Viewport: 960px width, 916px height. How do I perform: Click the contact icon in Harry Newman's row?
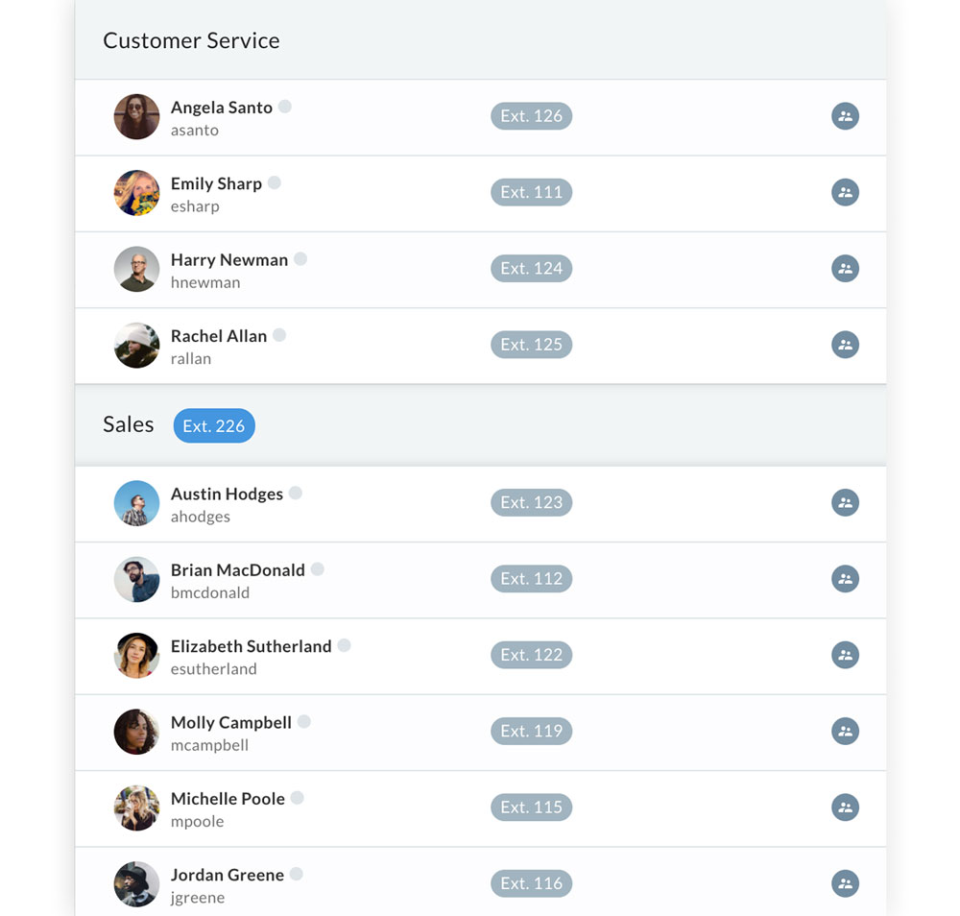pyautogui.click(x=845, y=268)
